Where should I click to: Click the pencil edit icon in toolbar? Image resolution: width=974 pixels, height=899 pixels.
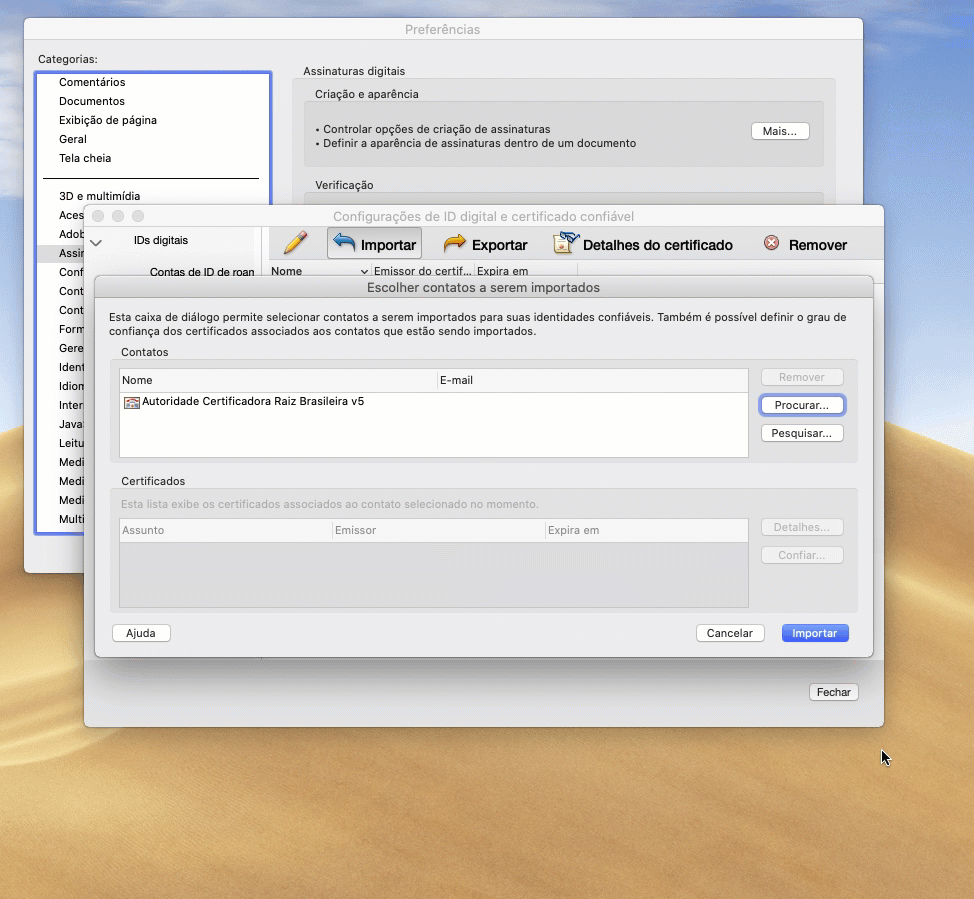[x=296, y=243]
